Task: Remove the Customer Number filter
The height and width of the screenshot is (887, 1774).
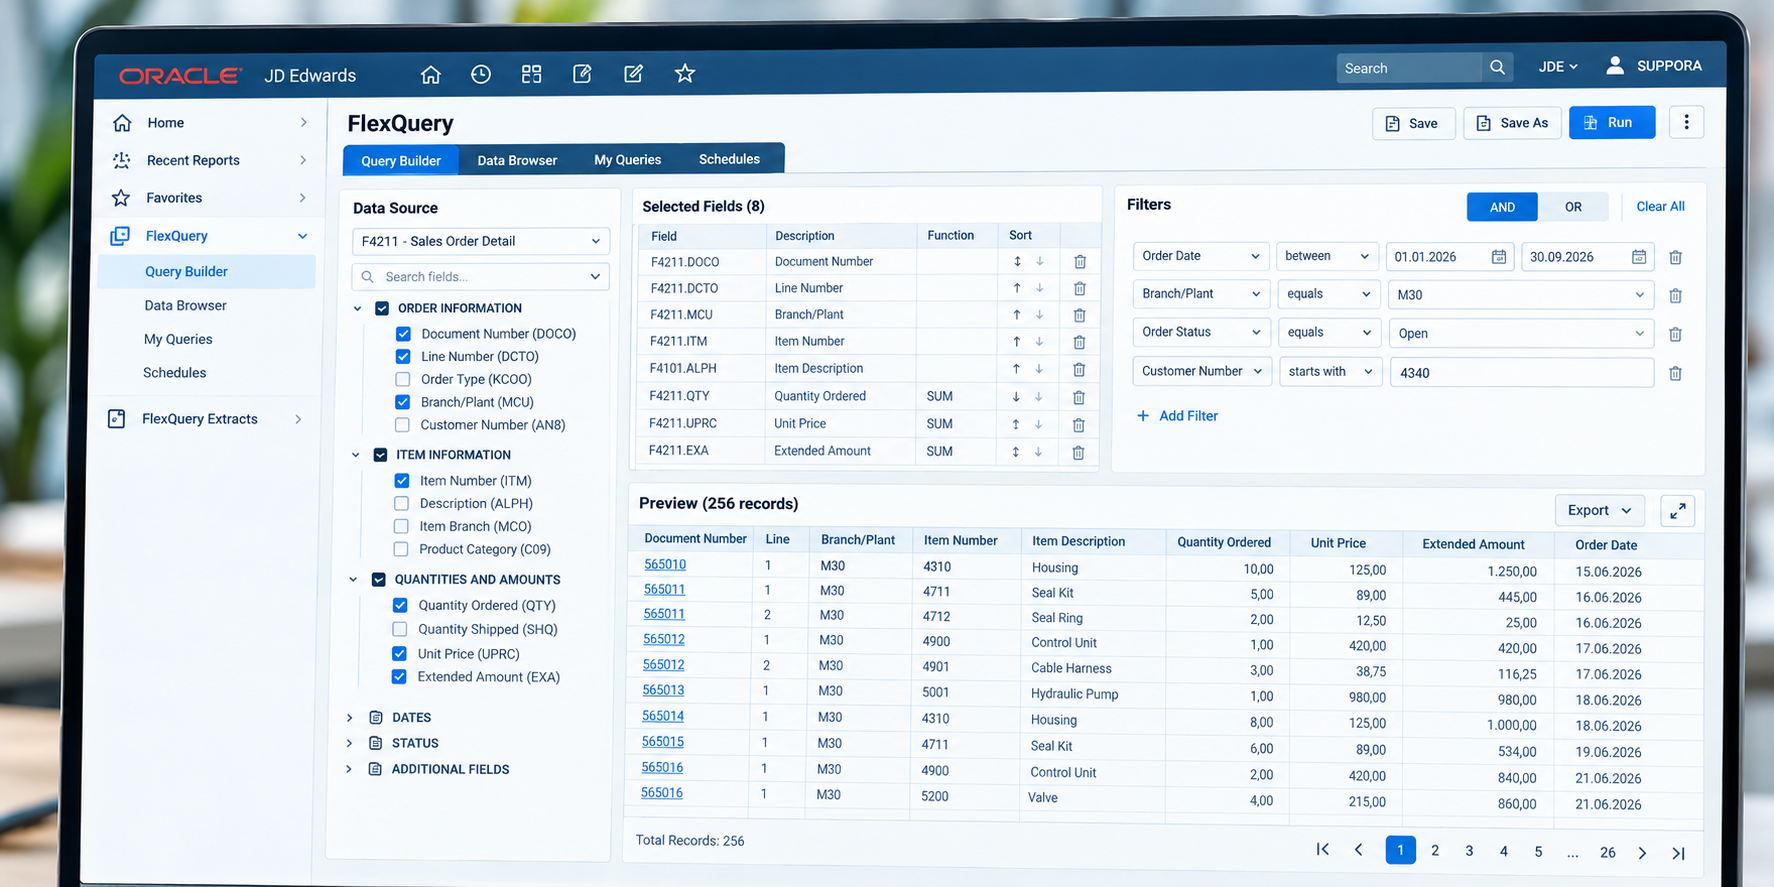Action: click(1675, 373)
